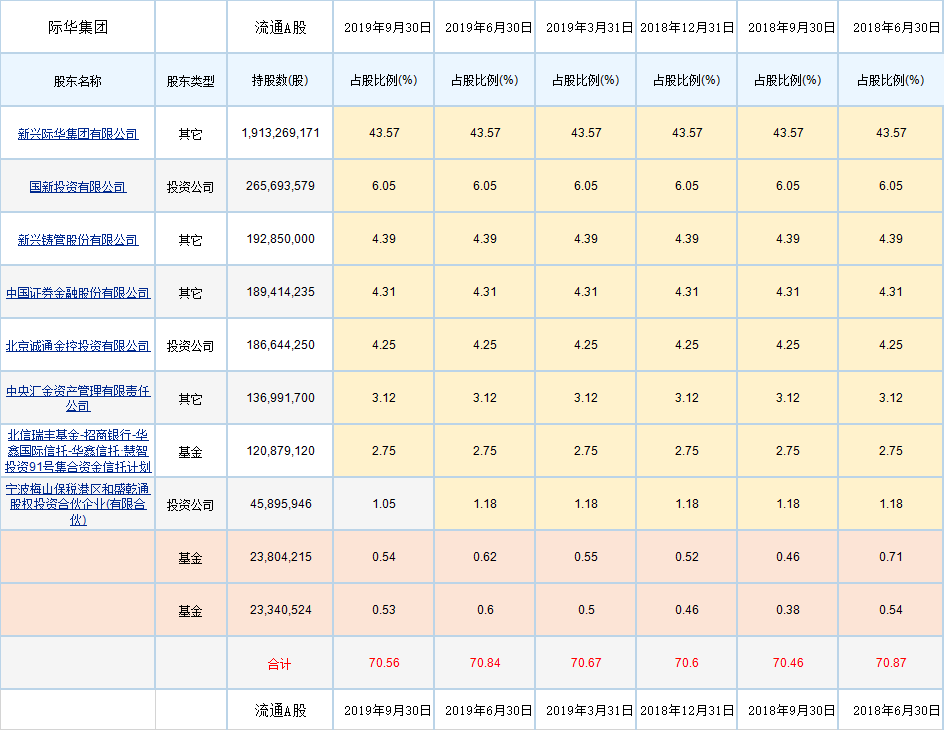Image resolution: width=944 pixels, height=730 pixels.
Task: Select the share count 23,340,524
Action: tap(281, 610)
